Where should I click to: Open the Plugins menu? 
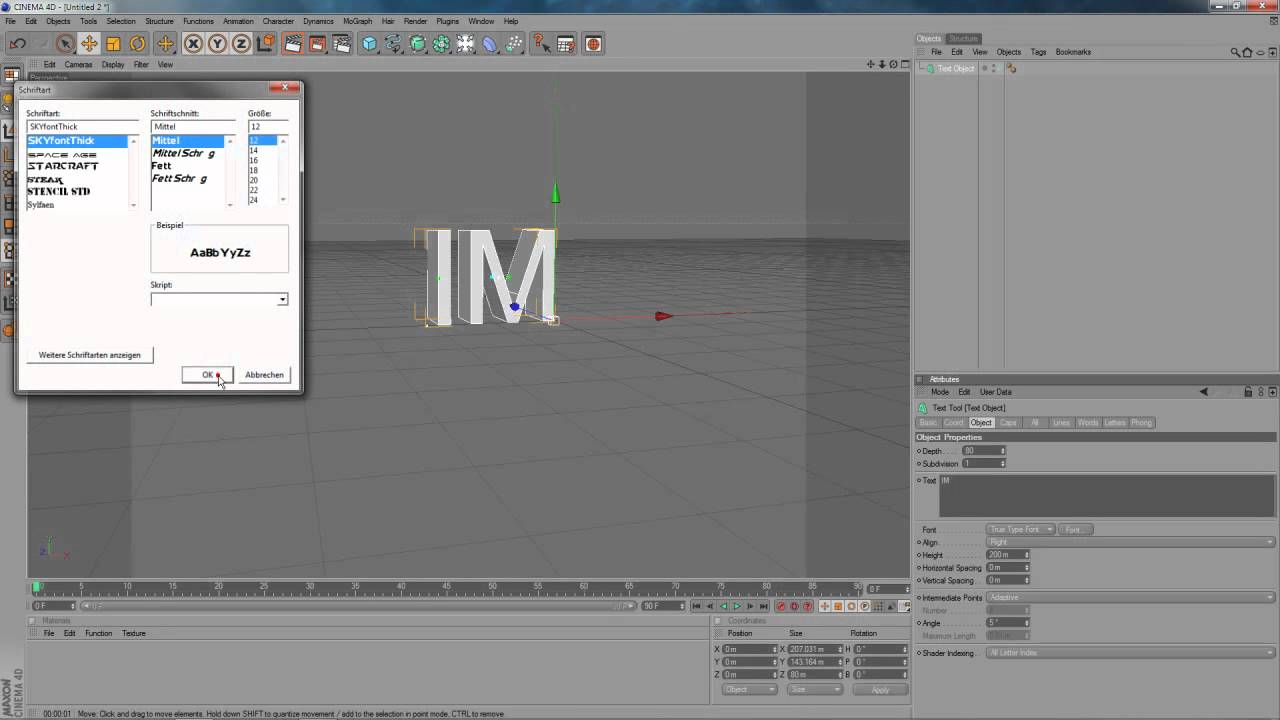[x=447, y=21]
